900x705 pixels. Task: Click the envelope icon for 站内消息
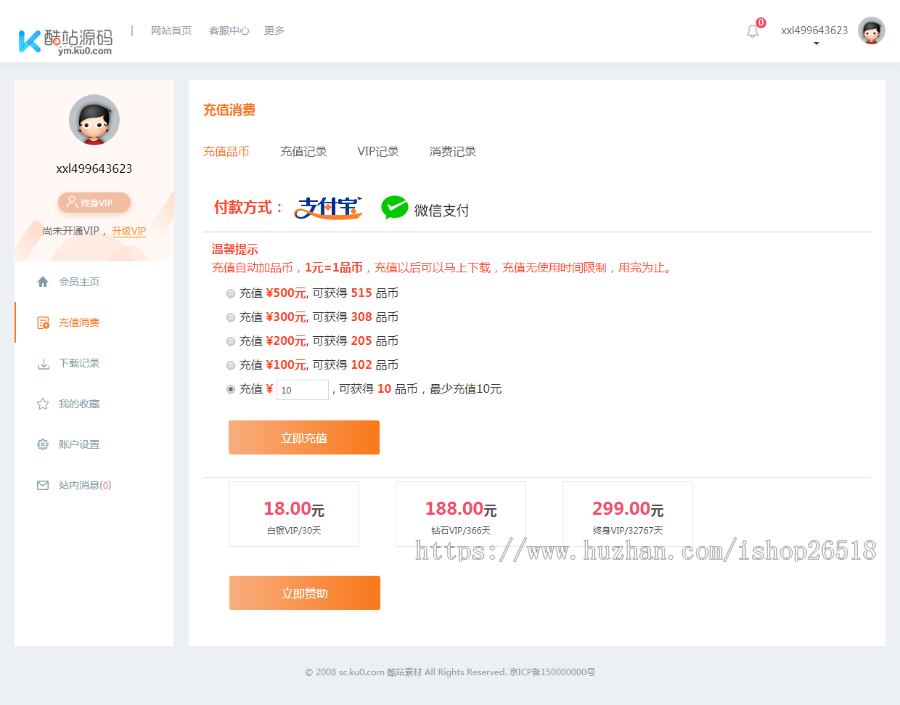coord(42,486)
